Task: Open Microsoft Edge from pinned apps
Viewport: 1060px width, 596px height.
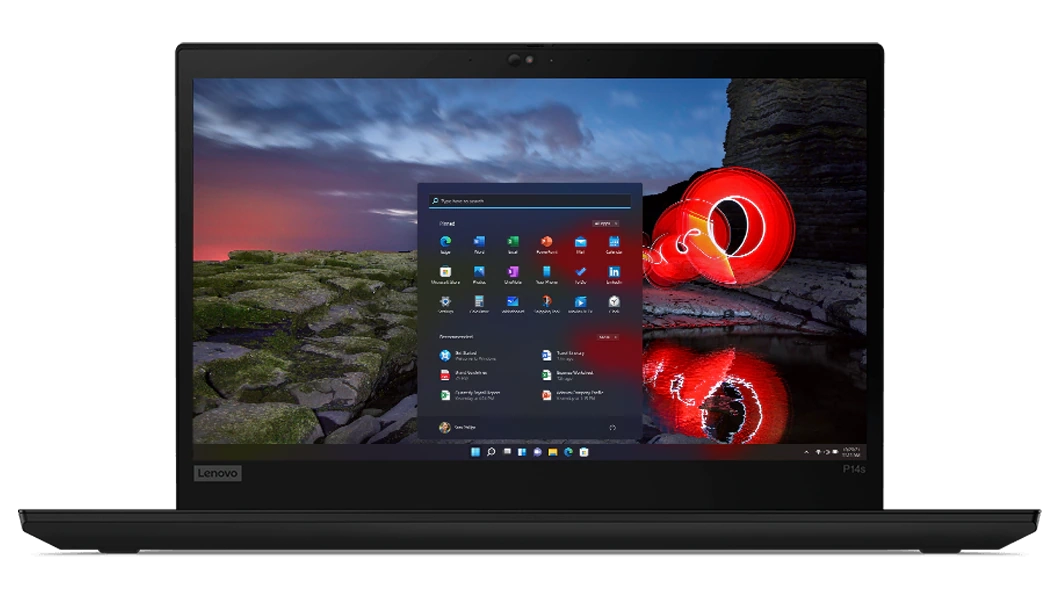Action: [x=446, y=242]
